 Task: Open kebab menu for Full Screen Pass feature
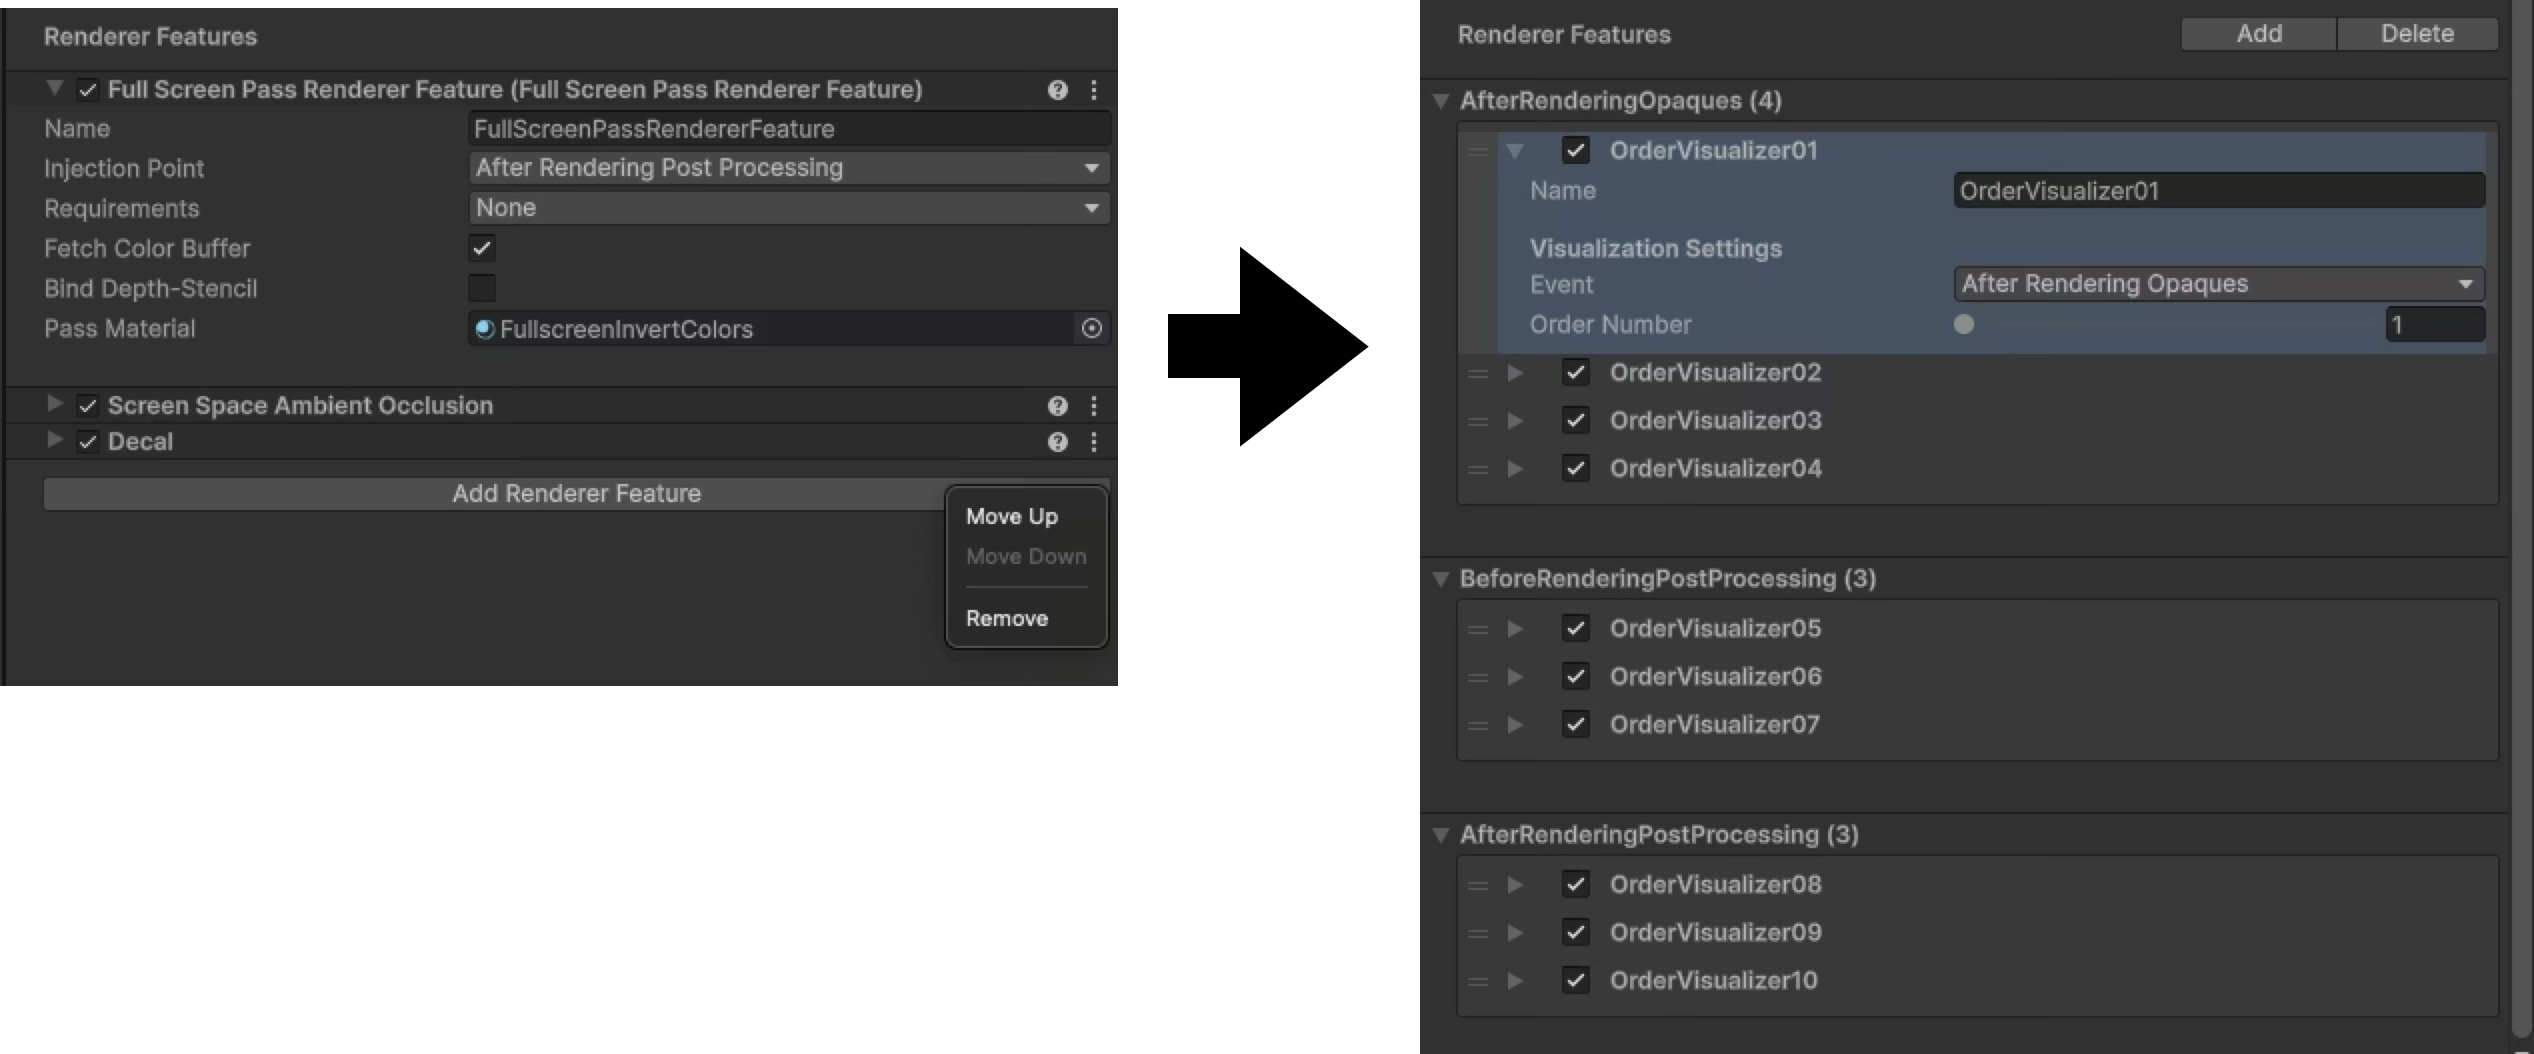(x=1093, y=90)
